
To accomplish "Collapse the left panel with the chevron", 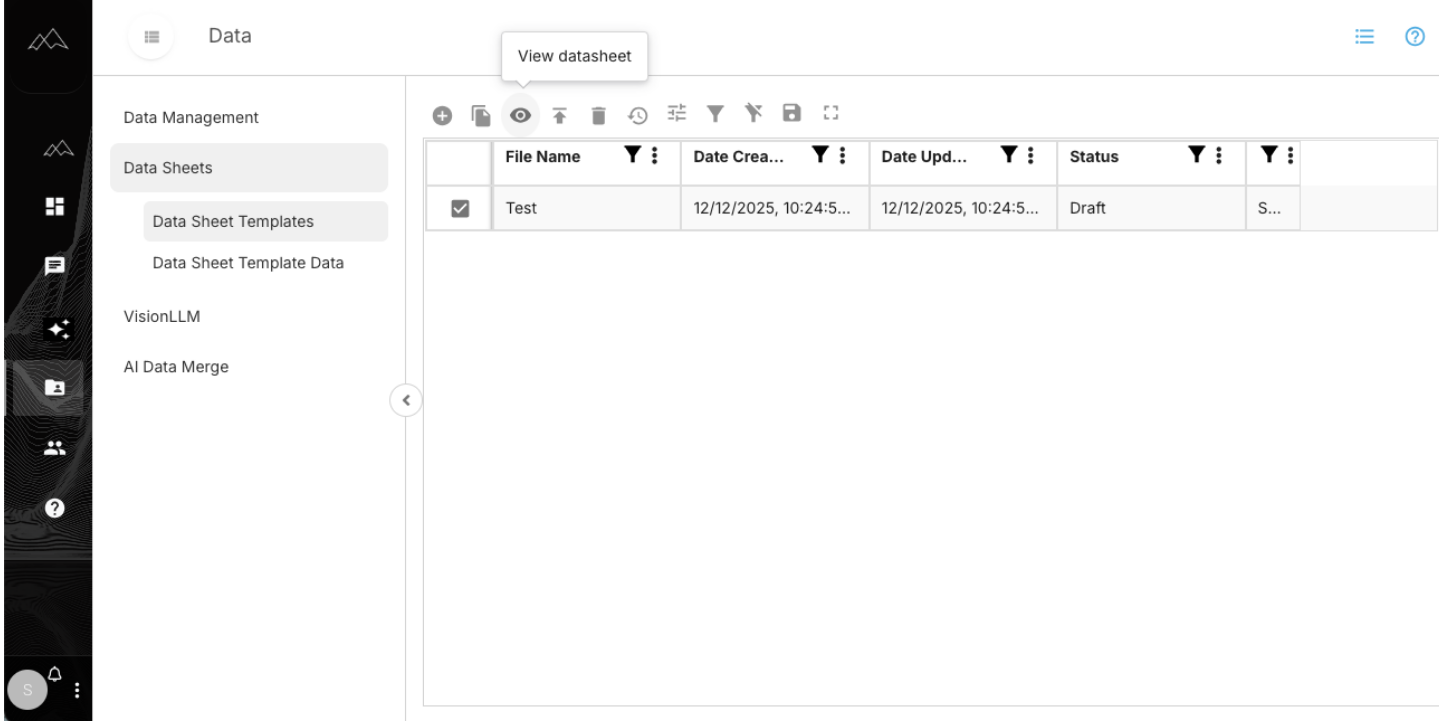I will pyautogui.click(x=405, y=400).
